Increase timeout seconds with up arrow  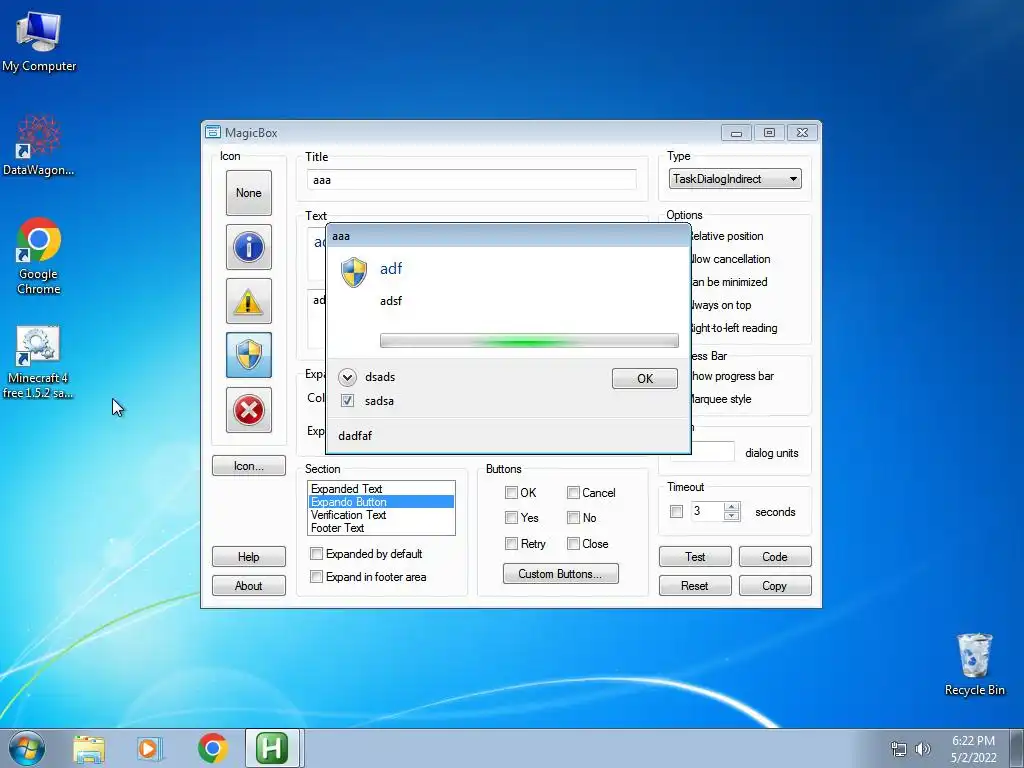click(732, 506)
